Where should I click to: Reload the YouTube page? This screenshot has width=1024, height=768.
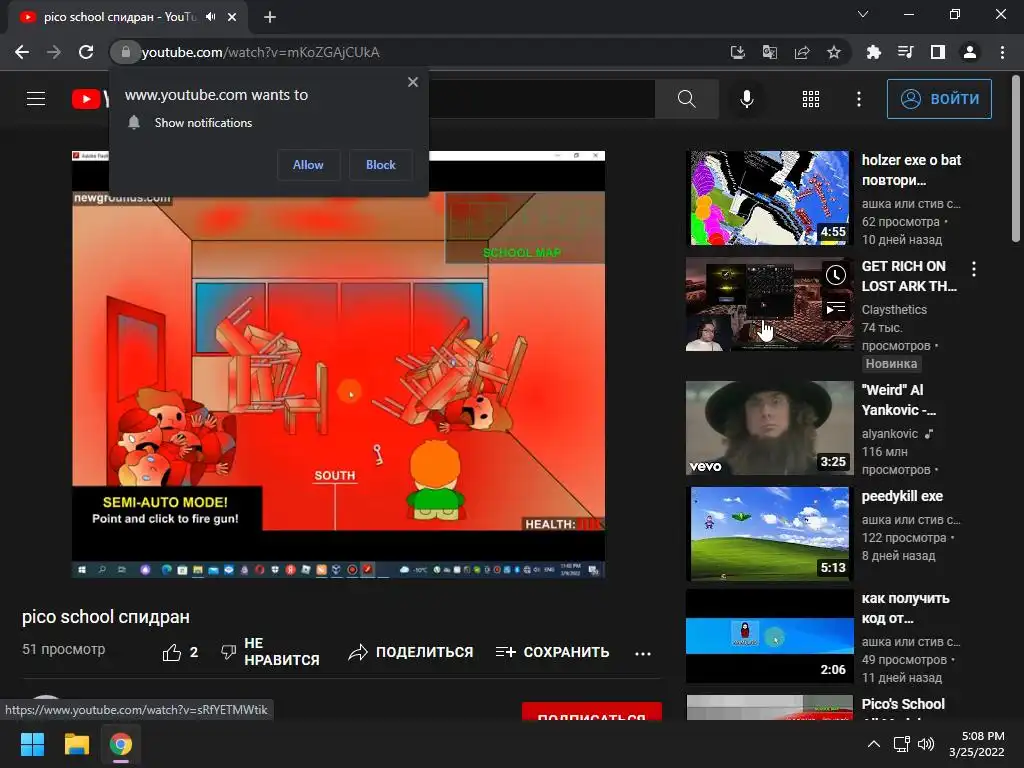pos(86,52)
